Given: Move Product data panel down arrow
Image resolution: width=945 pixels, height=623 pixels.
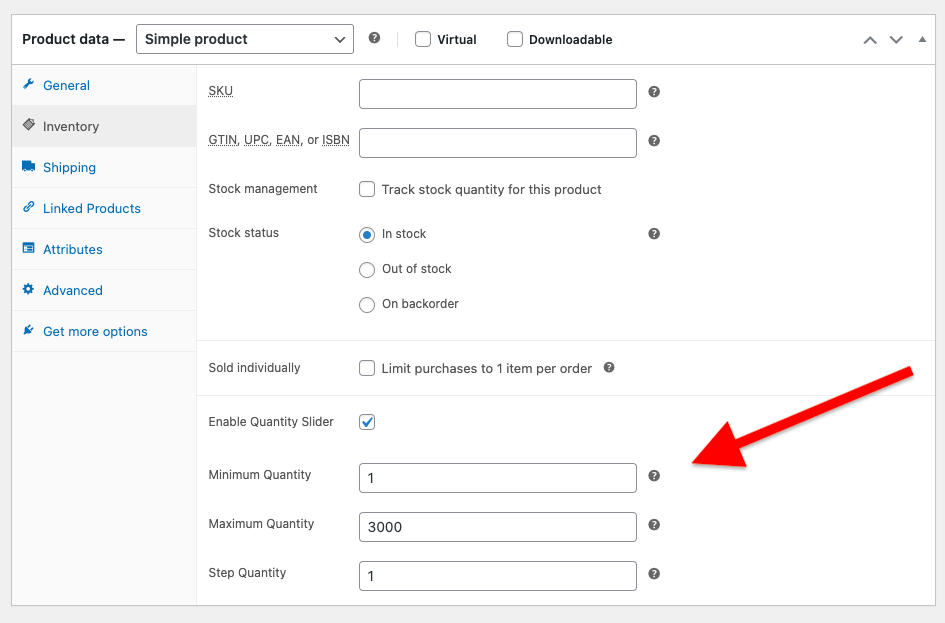Looking at the screenshot, I should click(896, 40).
